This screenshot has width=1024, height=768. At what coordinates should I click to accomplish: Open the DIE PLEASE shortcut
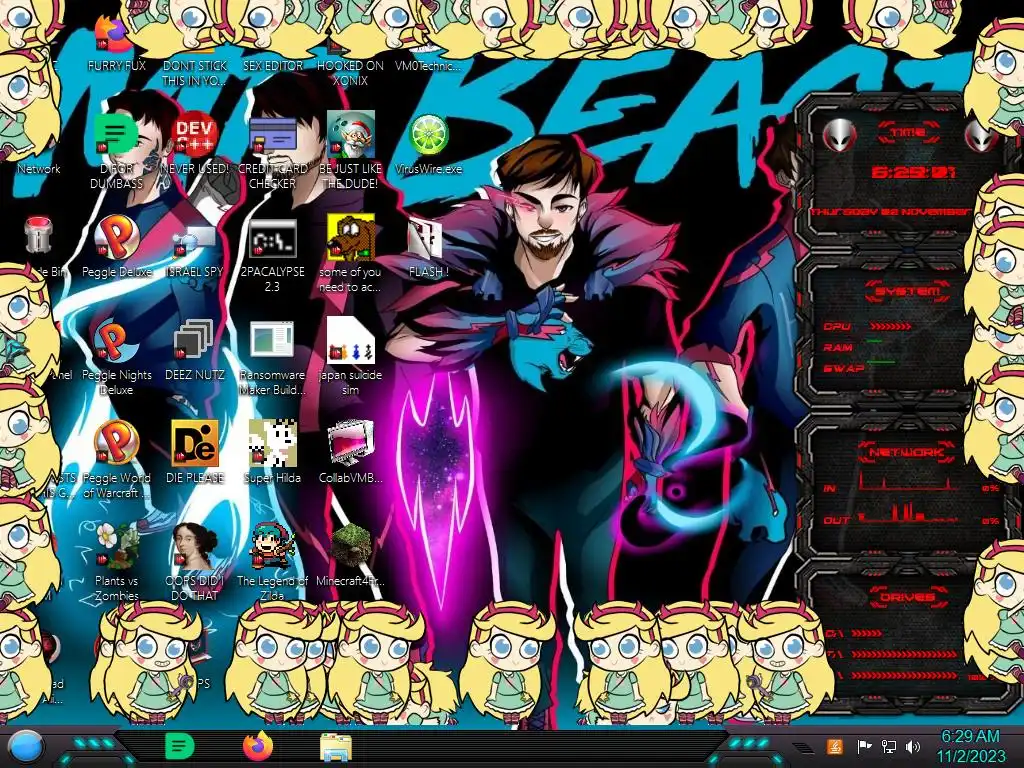point(195,452)
